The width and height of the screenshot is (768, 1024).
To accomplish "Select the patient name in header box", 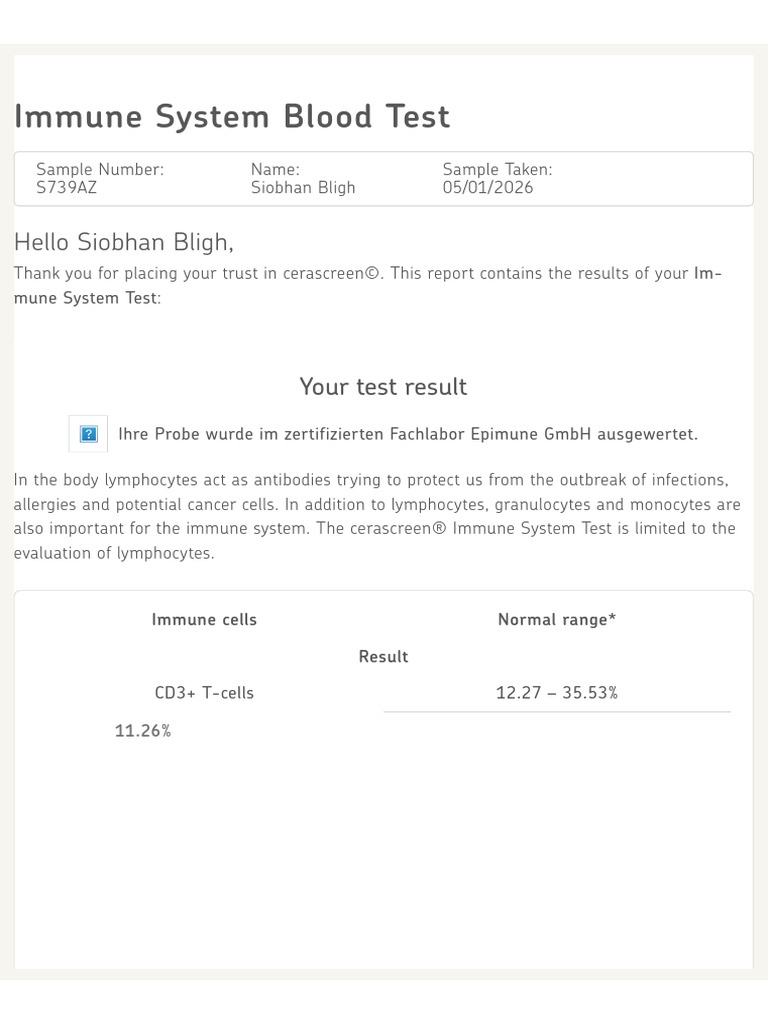I will 303,188.
